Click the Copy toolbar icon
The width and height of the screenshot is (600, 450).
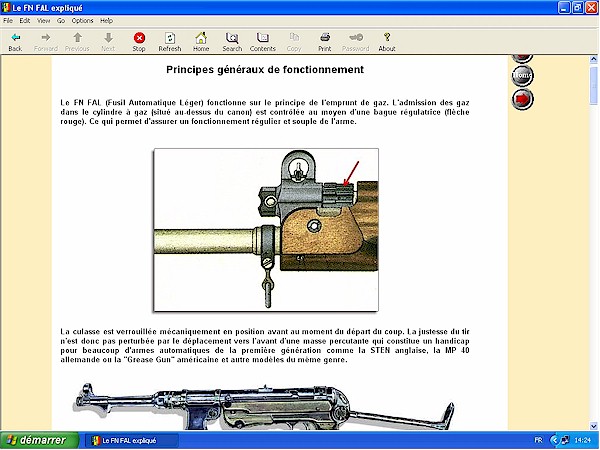(x=294, y=37)
